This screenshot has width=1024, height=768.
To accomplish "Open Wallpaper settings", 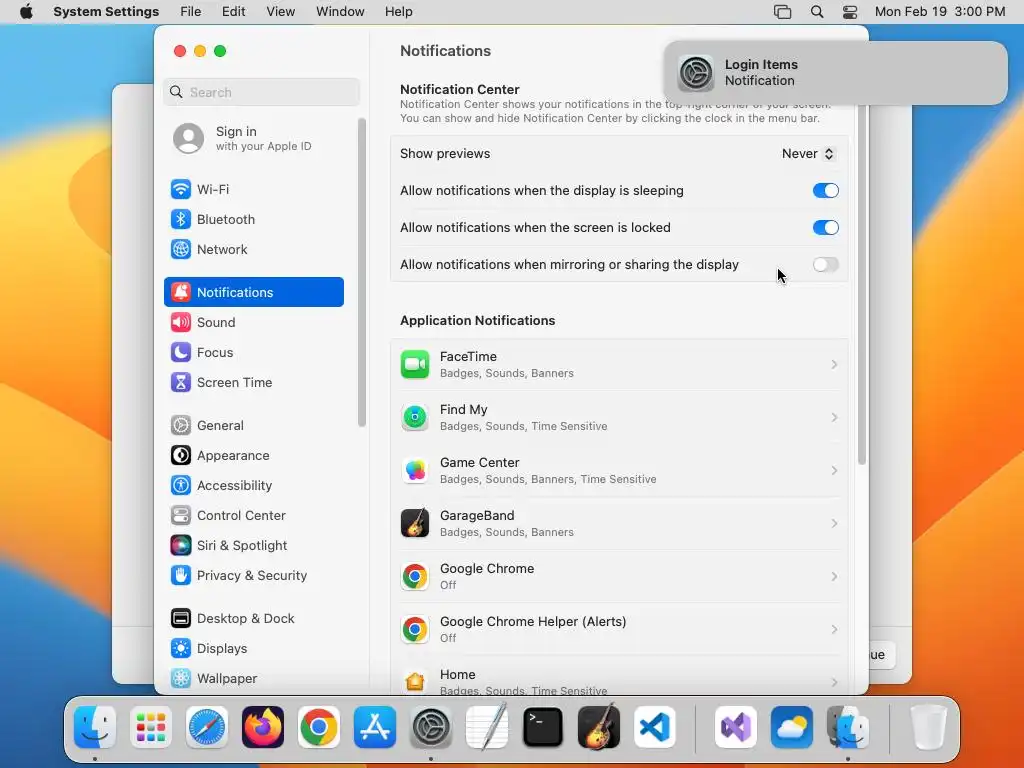I will coord(253,679).
